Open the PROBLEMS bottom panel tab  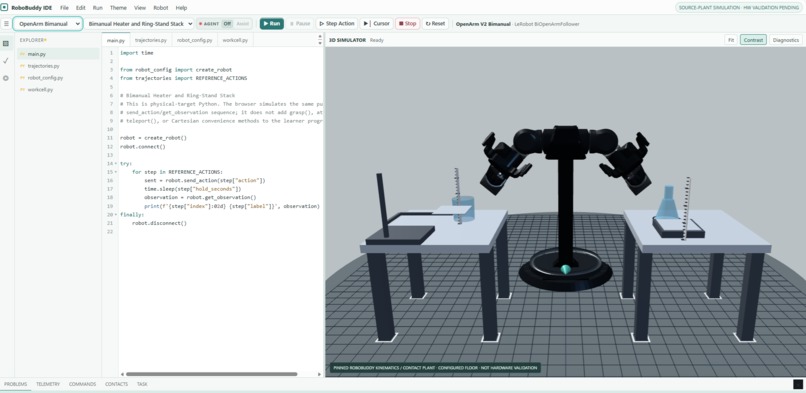15,384
